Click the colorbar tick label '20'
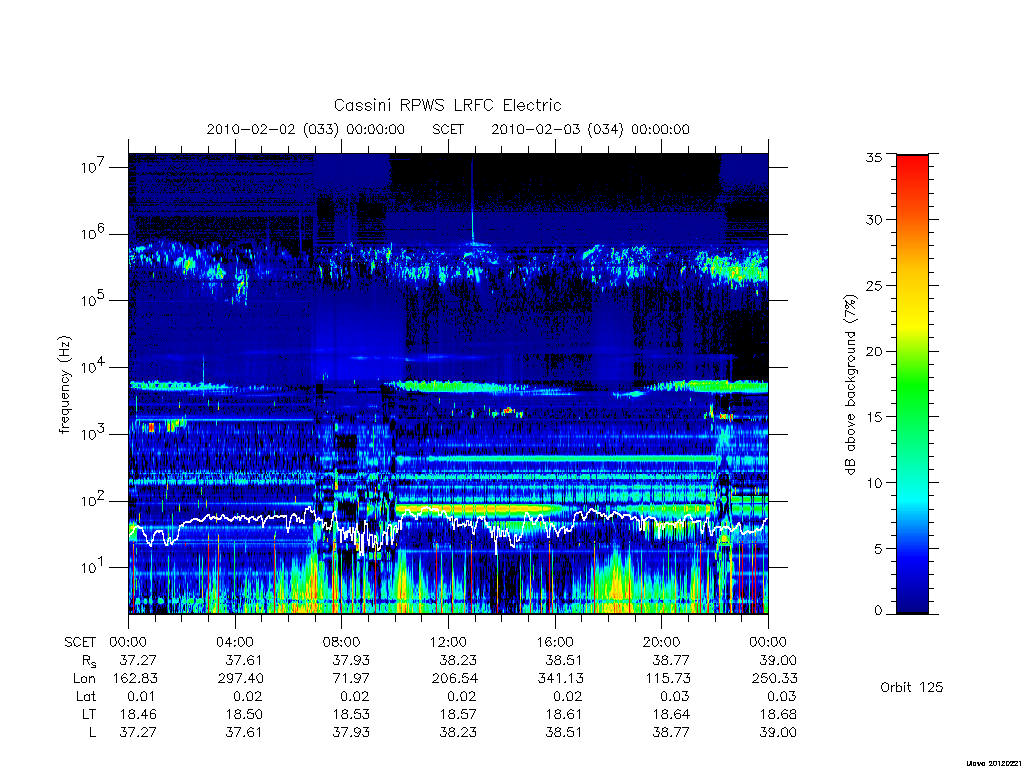The width and height of the screenshot is (1024, 768). click(874, 351)
